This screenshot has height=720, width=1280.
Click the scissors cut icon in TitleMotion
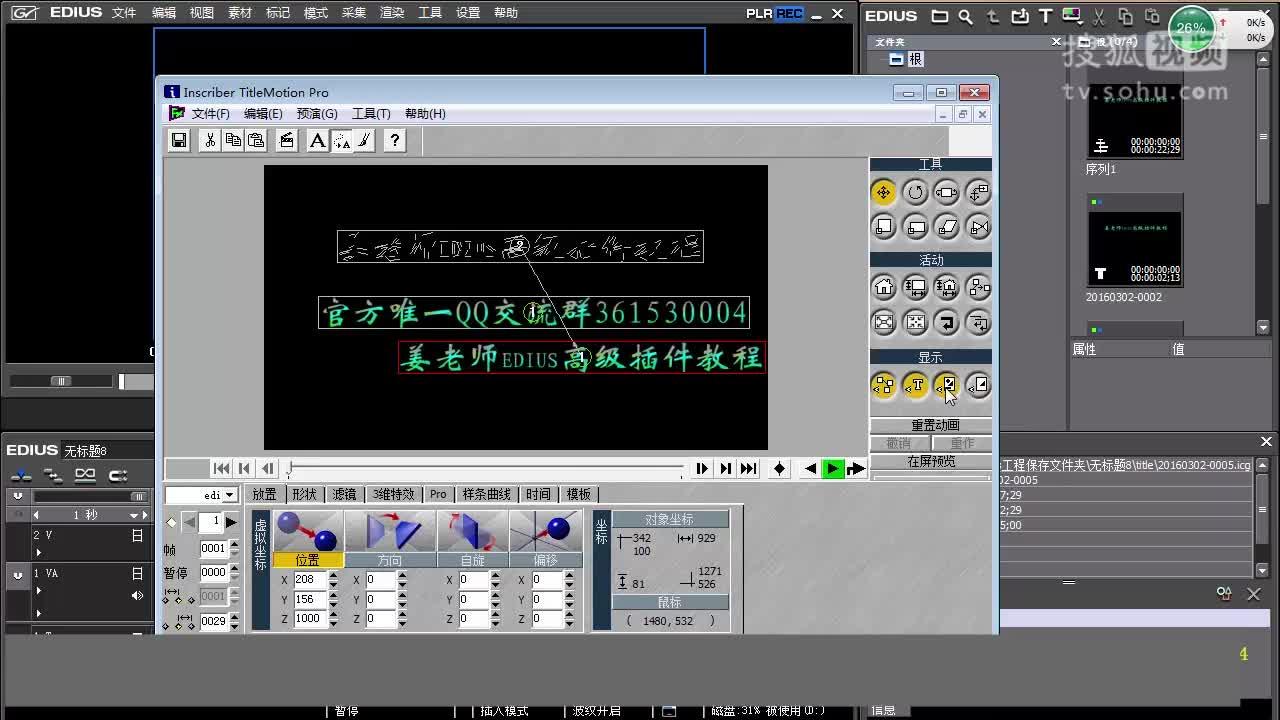[210, 141]
